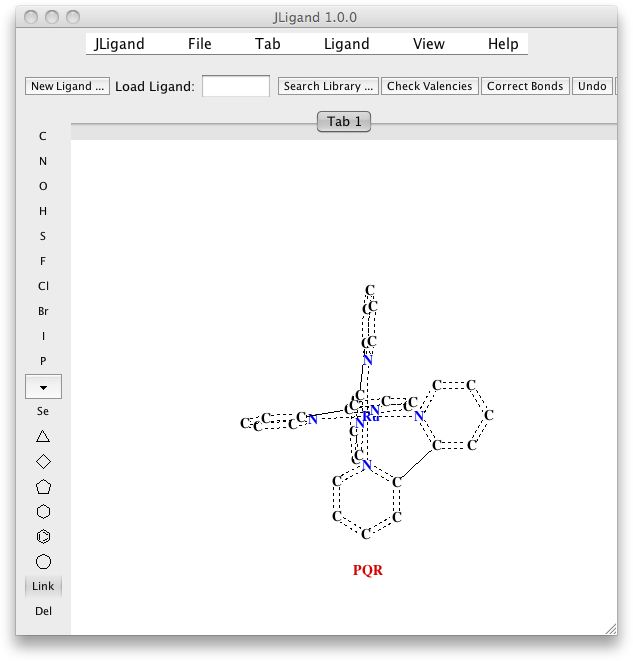Toggle the Link mode button
This screenshot has height=661, width=633.
tap(43, 586)
